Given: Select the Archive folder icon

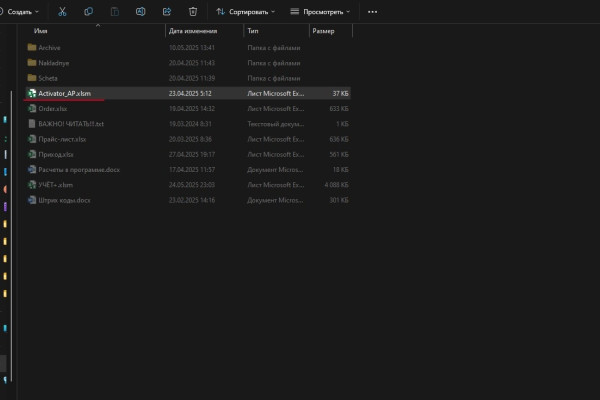Looking at the screenshot, I should 32,47.
